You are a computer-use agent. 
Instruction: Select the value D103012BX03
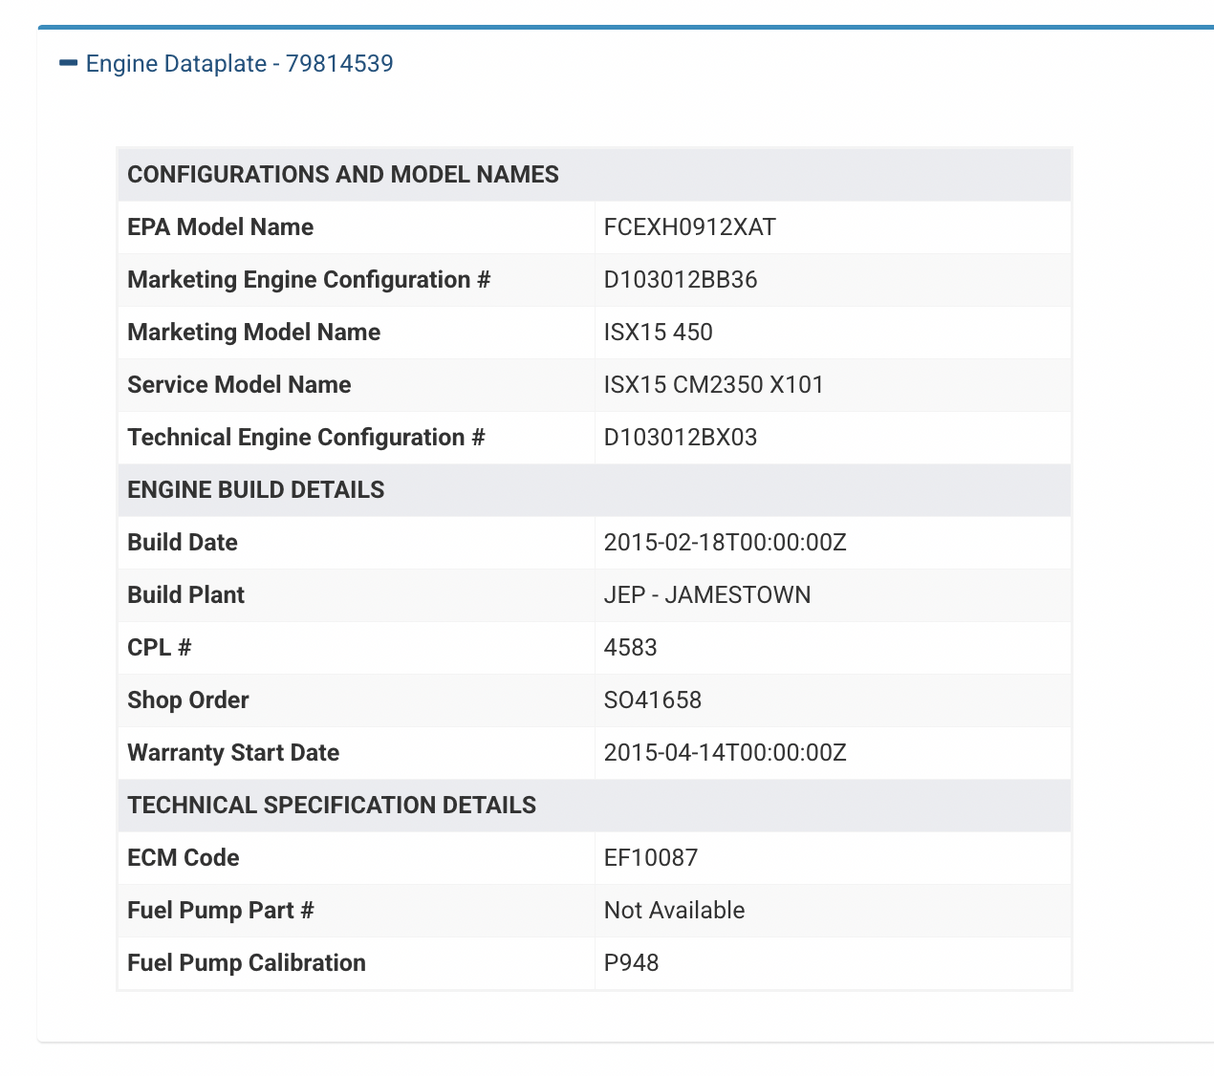[681, 437]
